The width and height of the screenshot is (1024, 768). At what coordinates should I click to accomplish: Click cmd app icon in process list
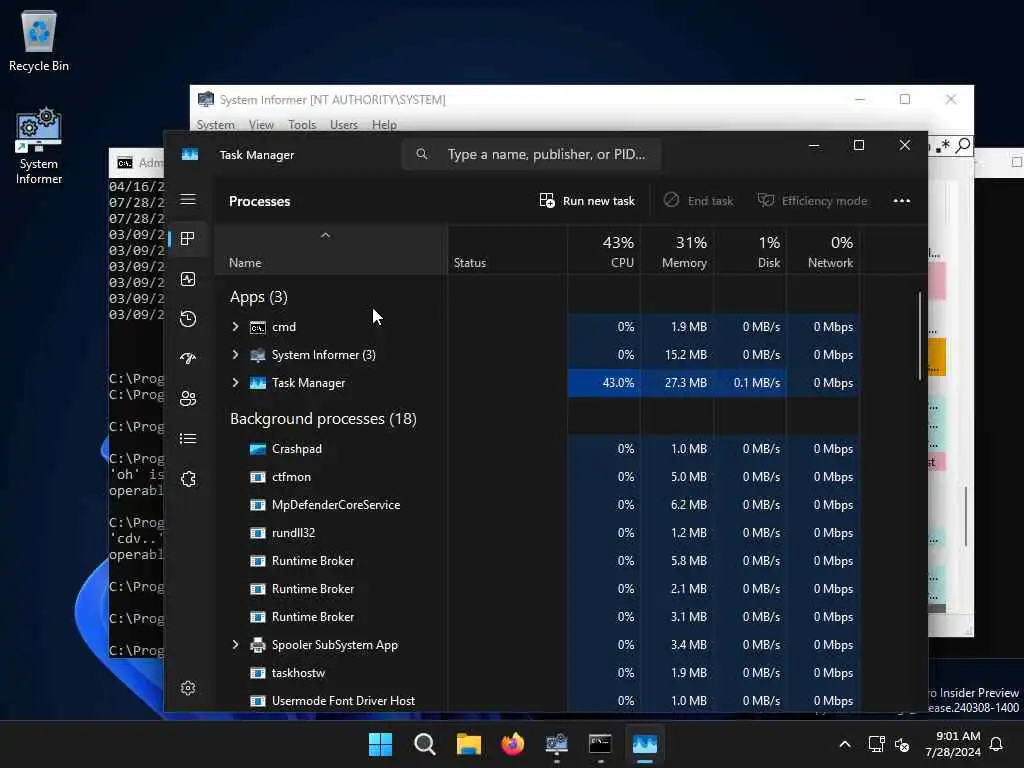[258, 327]
